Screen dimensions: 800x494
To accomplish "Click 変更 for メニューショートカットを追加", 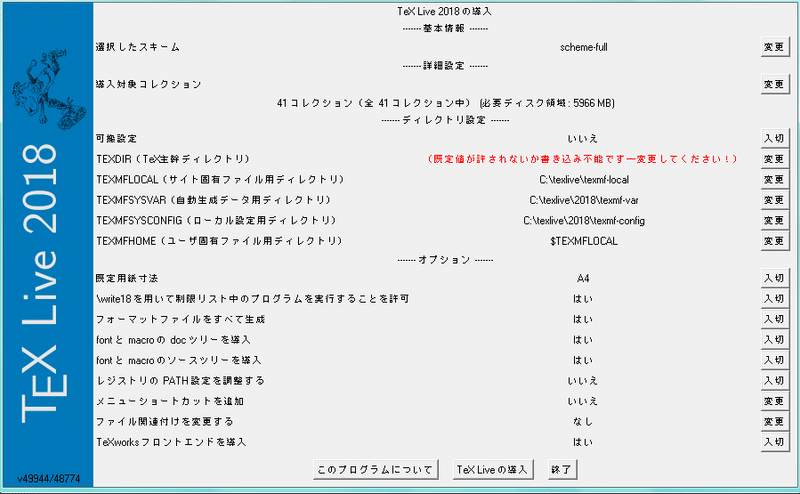I will point(774,401).
